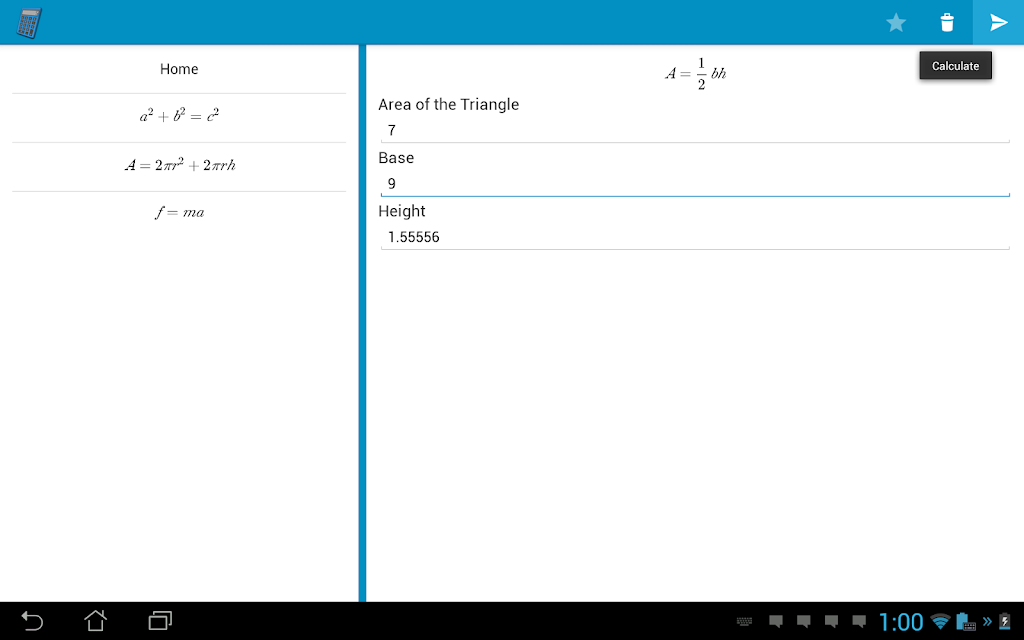The image size is (1024, 640).
Task: Open the recent apps switcher
Action: click(x=160, y=620)
